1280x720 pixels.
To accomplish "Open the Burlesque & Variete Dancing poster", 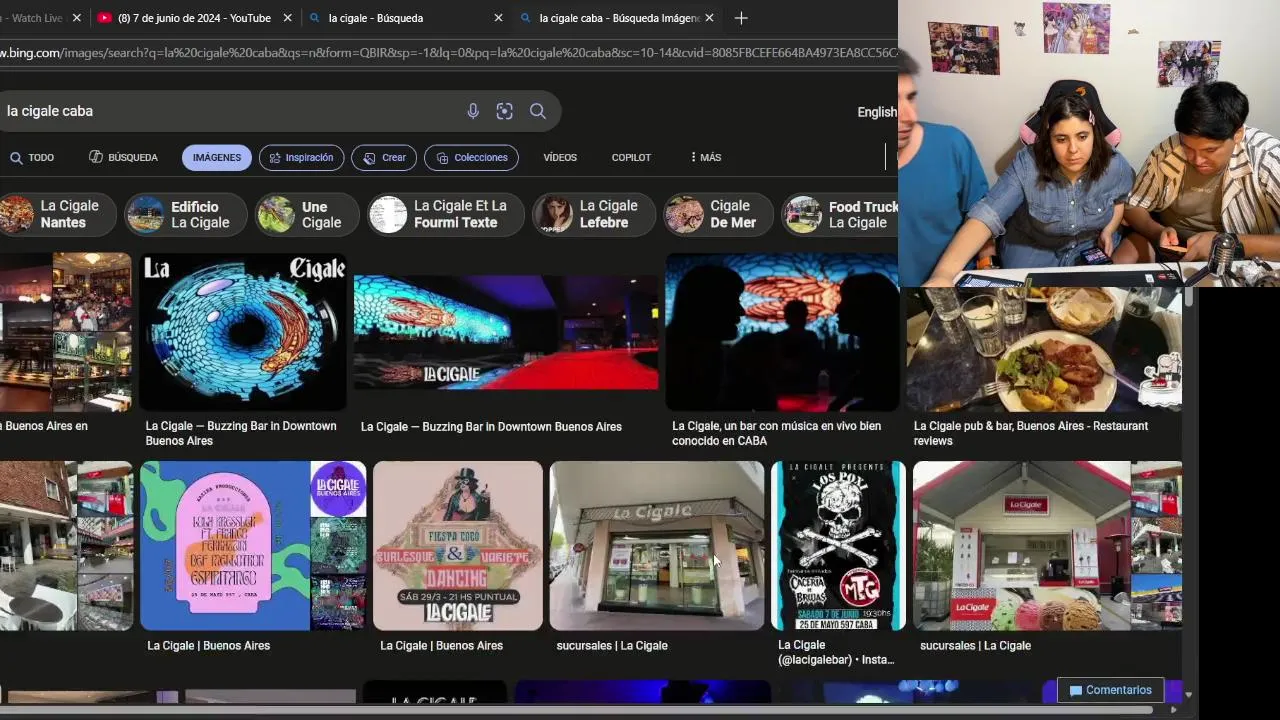I will (458, 545).
